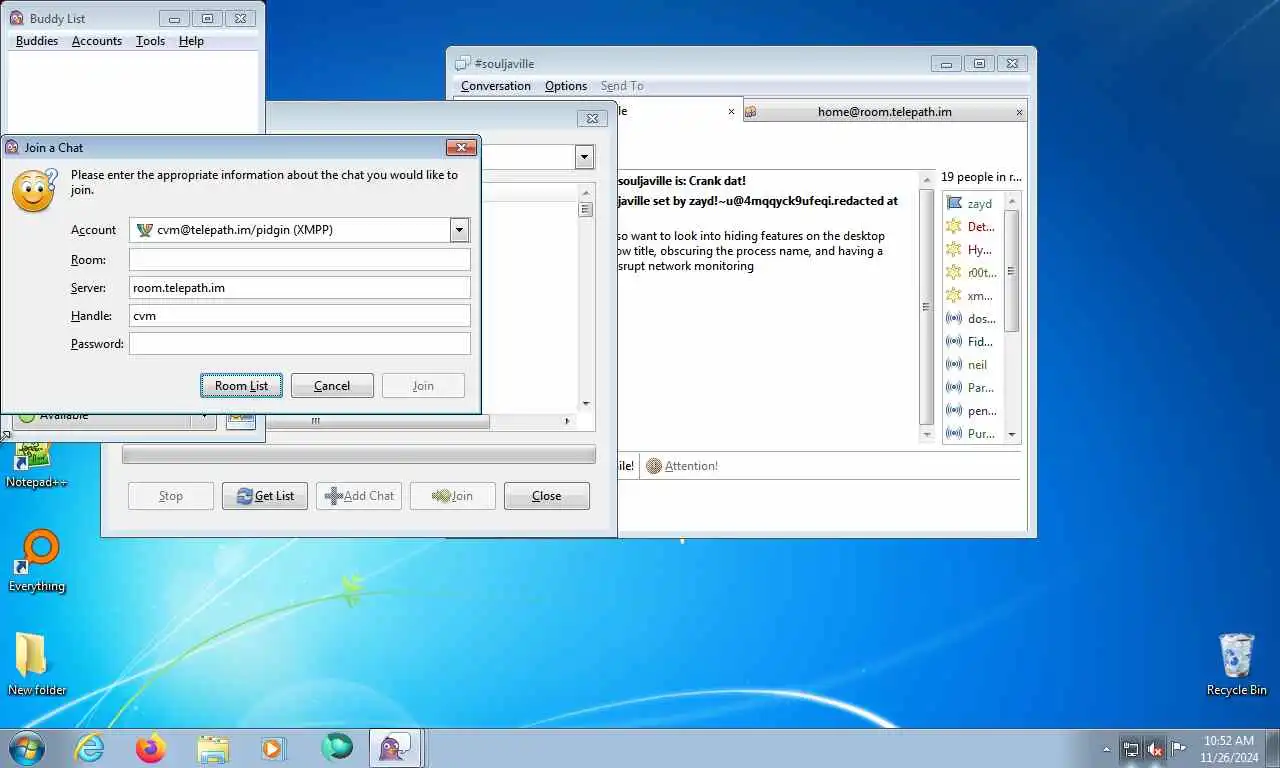This screenshot has height=768, width=1280.
Task: Click the chat history vertical scrollbar
Action: click(x=926, y=307)
